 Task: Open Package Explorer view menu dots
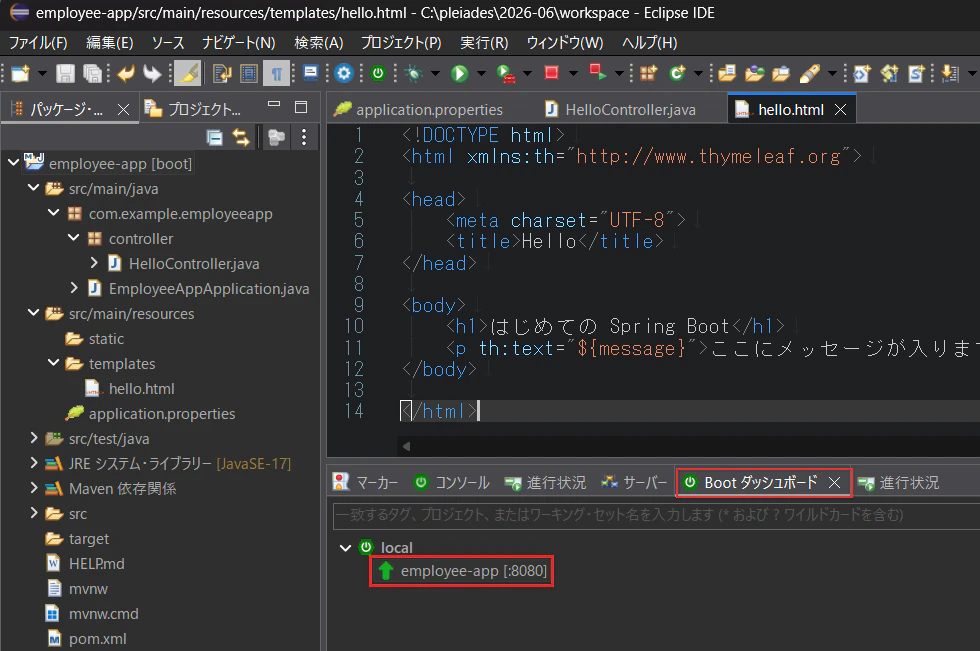click(304, 137)
